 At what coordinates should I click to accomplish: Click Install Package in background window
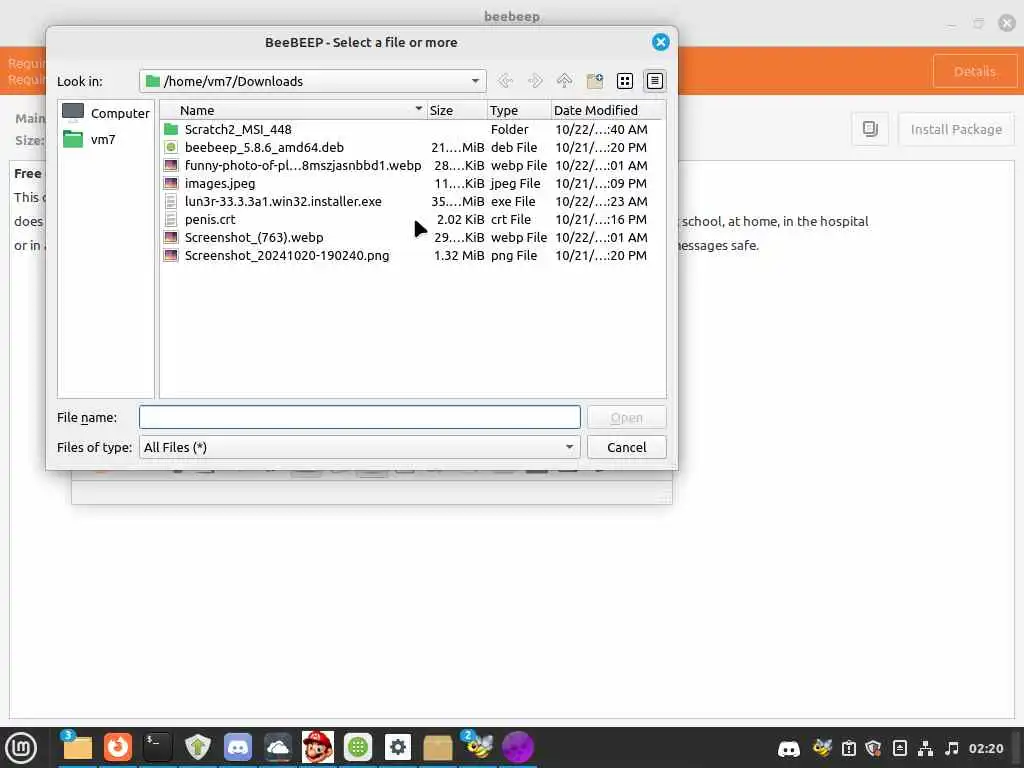point(955,129)
